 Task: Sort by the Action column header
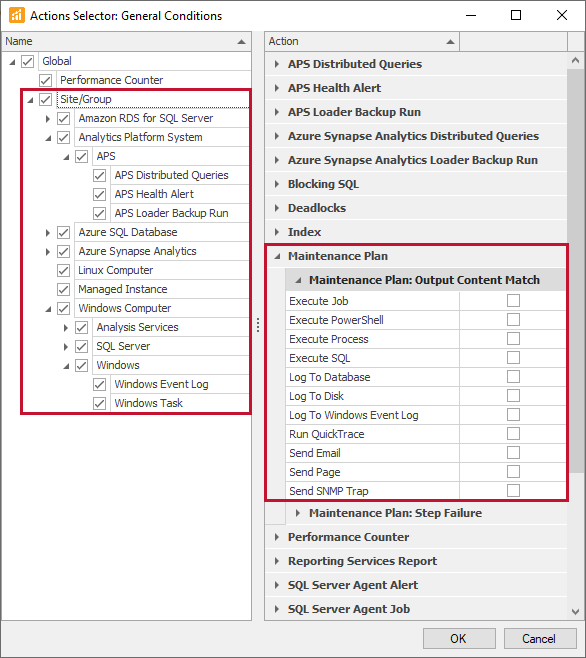[x=362, y=42]
